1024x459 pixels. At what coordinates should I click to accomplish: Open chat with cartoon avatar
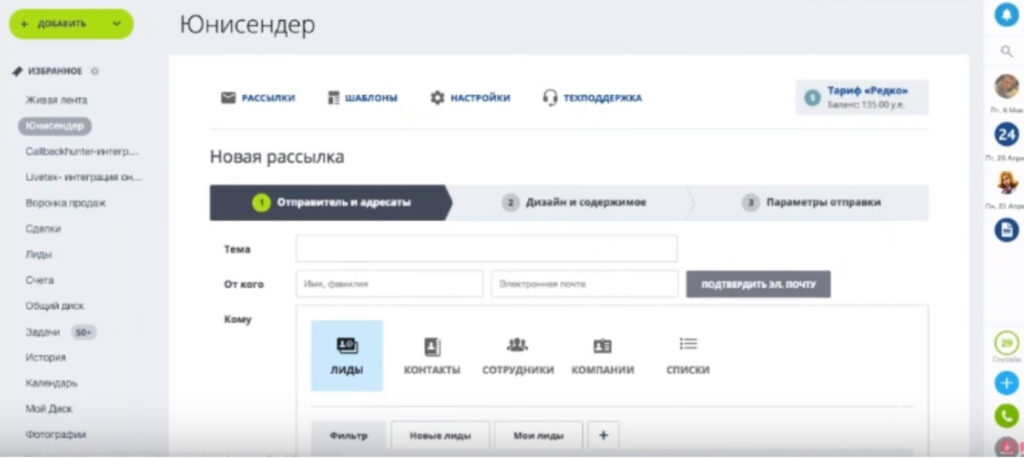[x=1008, y=182]
